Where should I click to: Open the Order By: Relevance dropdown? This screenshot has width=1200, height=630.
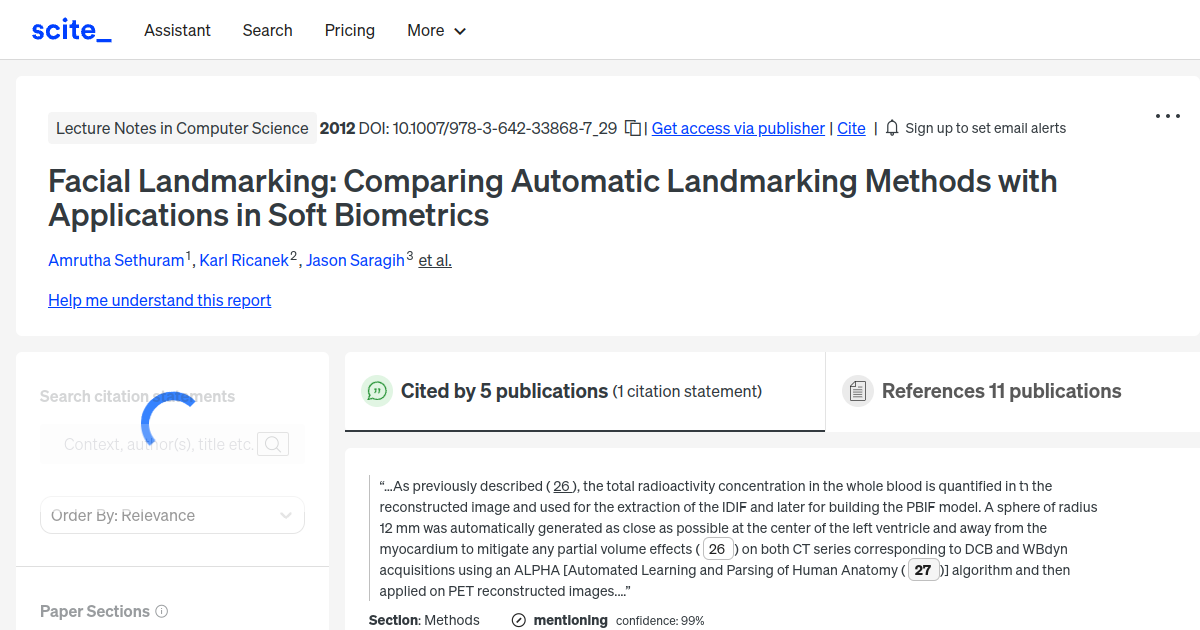tap(172, 514)
